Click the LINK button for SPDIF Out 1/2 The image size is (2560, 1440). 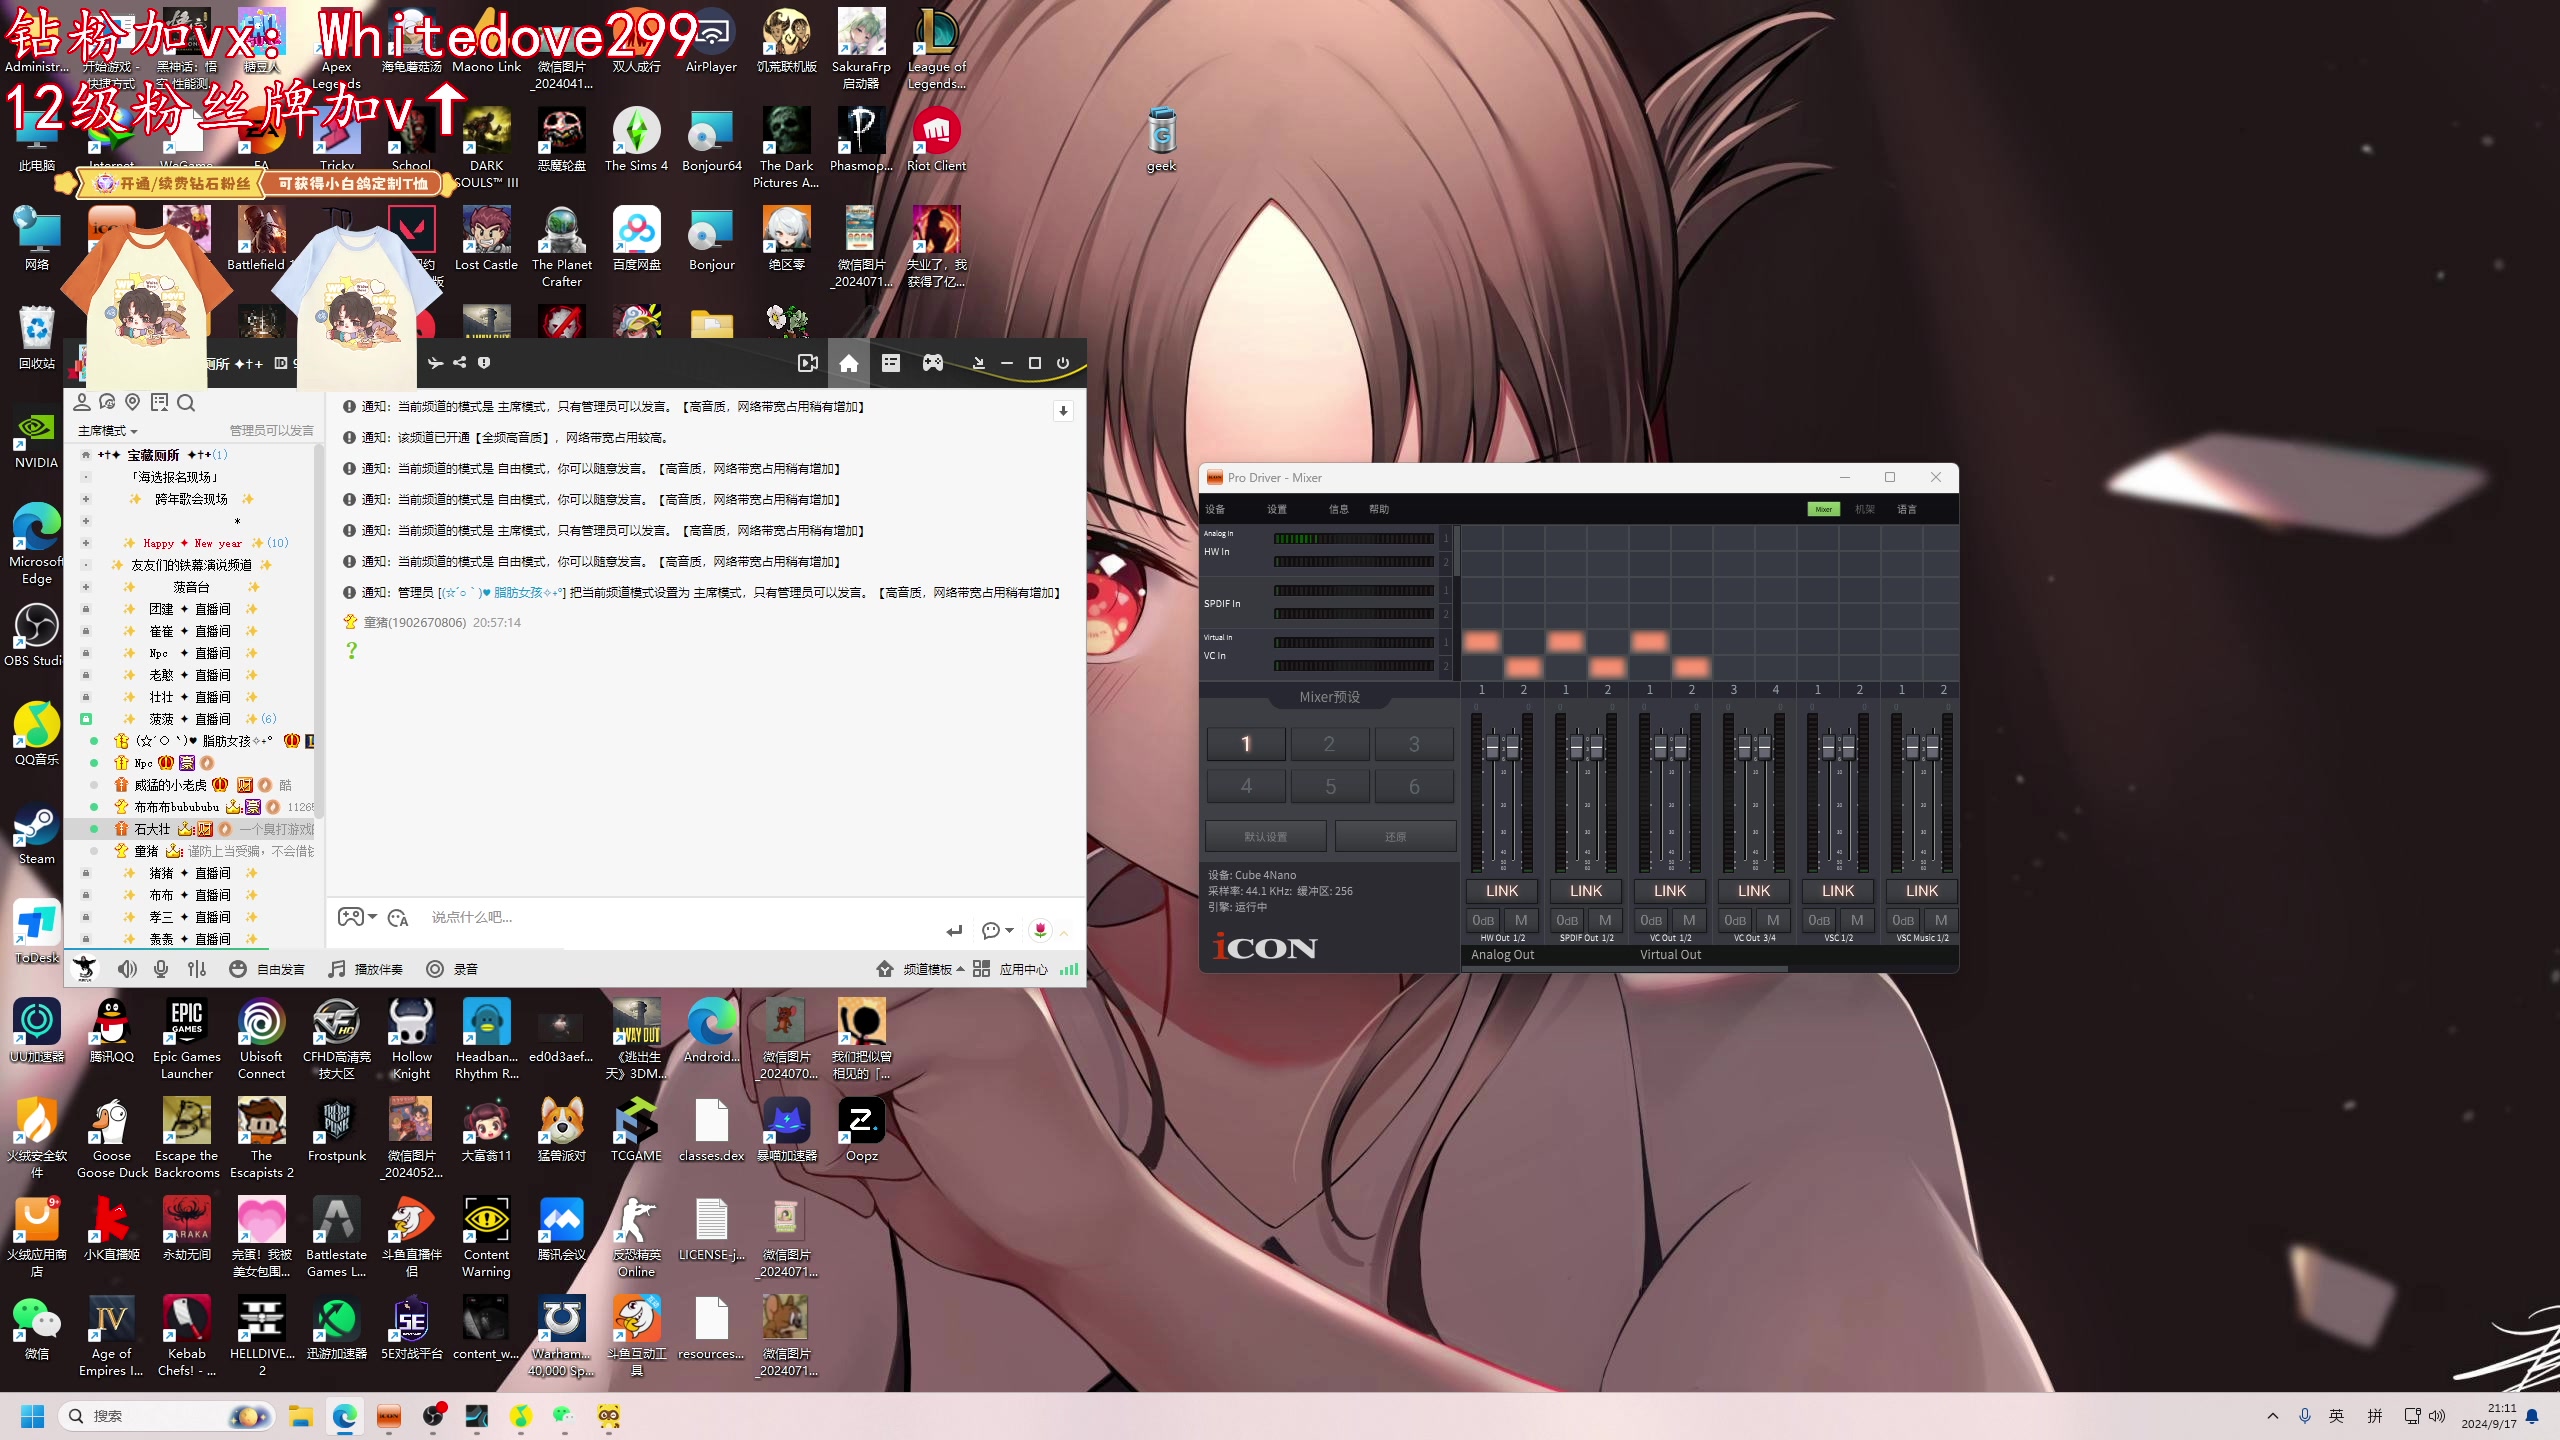pyautogui.click(x=1586, y=890)
